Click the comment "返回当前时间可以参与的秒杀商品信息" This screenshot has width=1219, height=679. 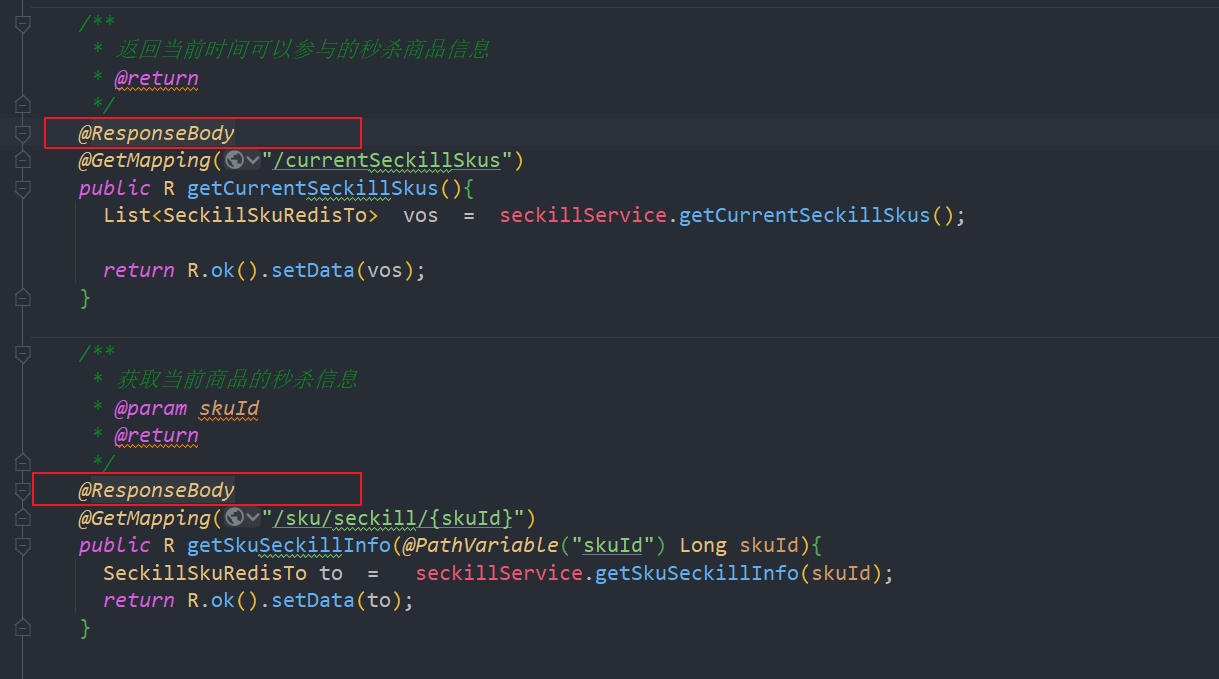[303, 49]
